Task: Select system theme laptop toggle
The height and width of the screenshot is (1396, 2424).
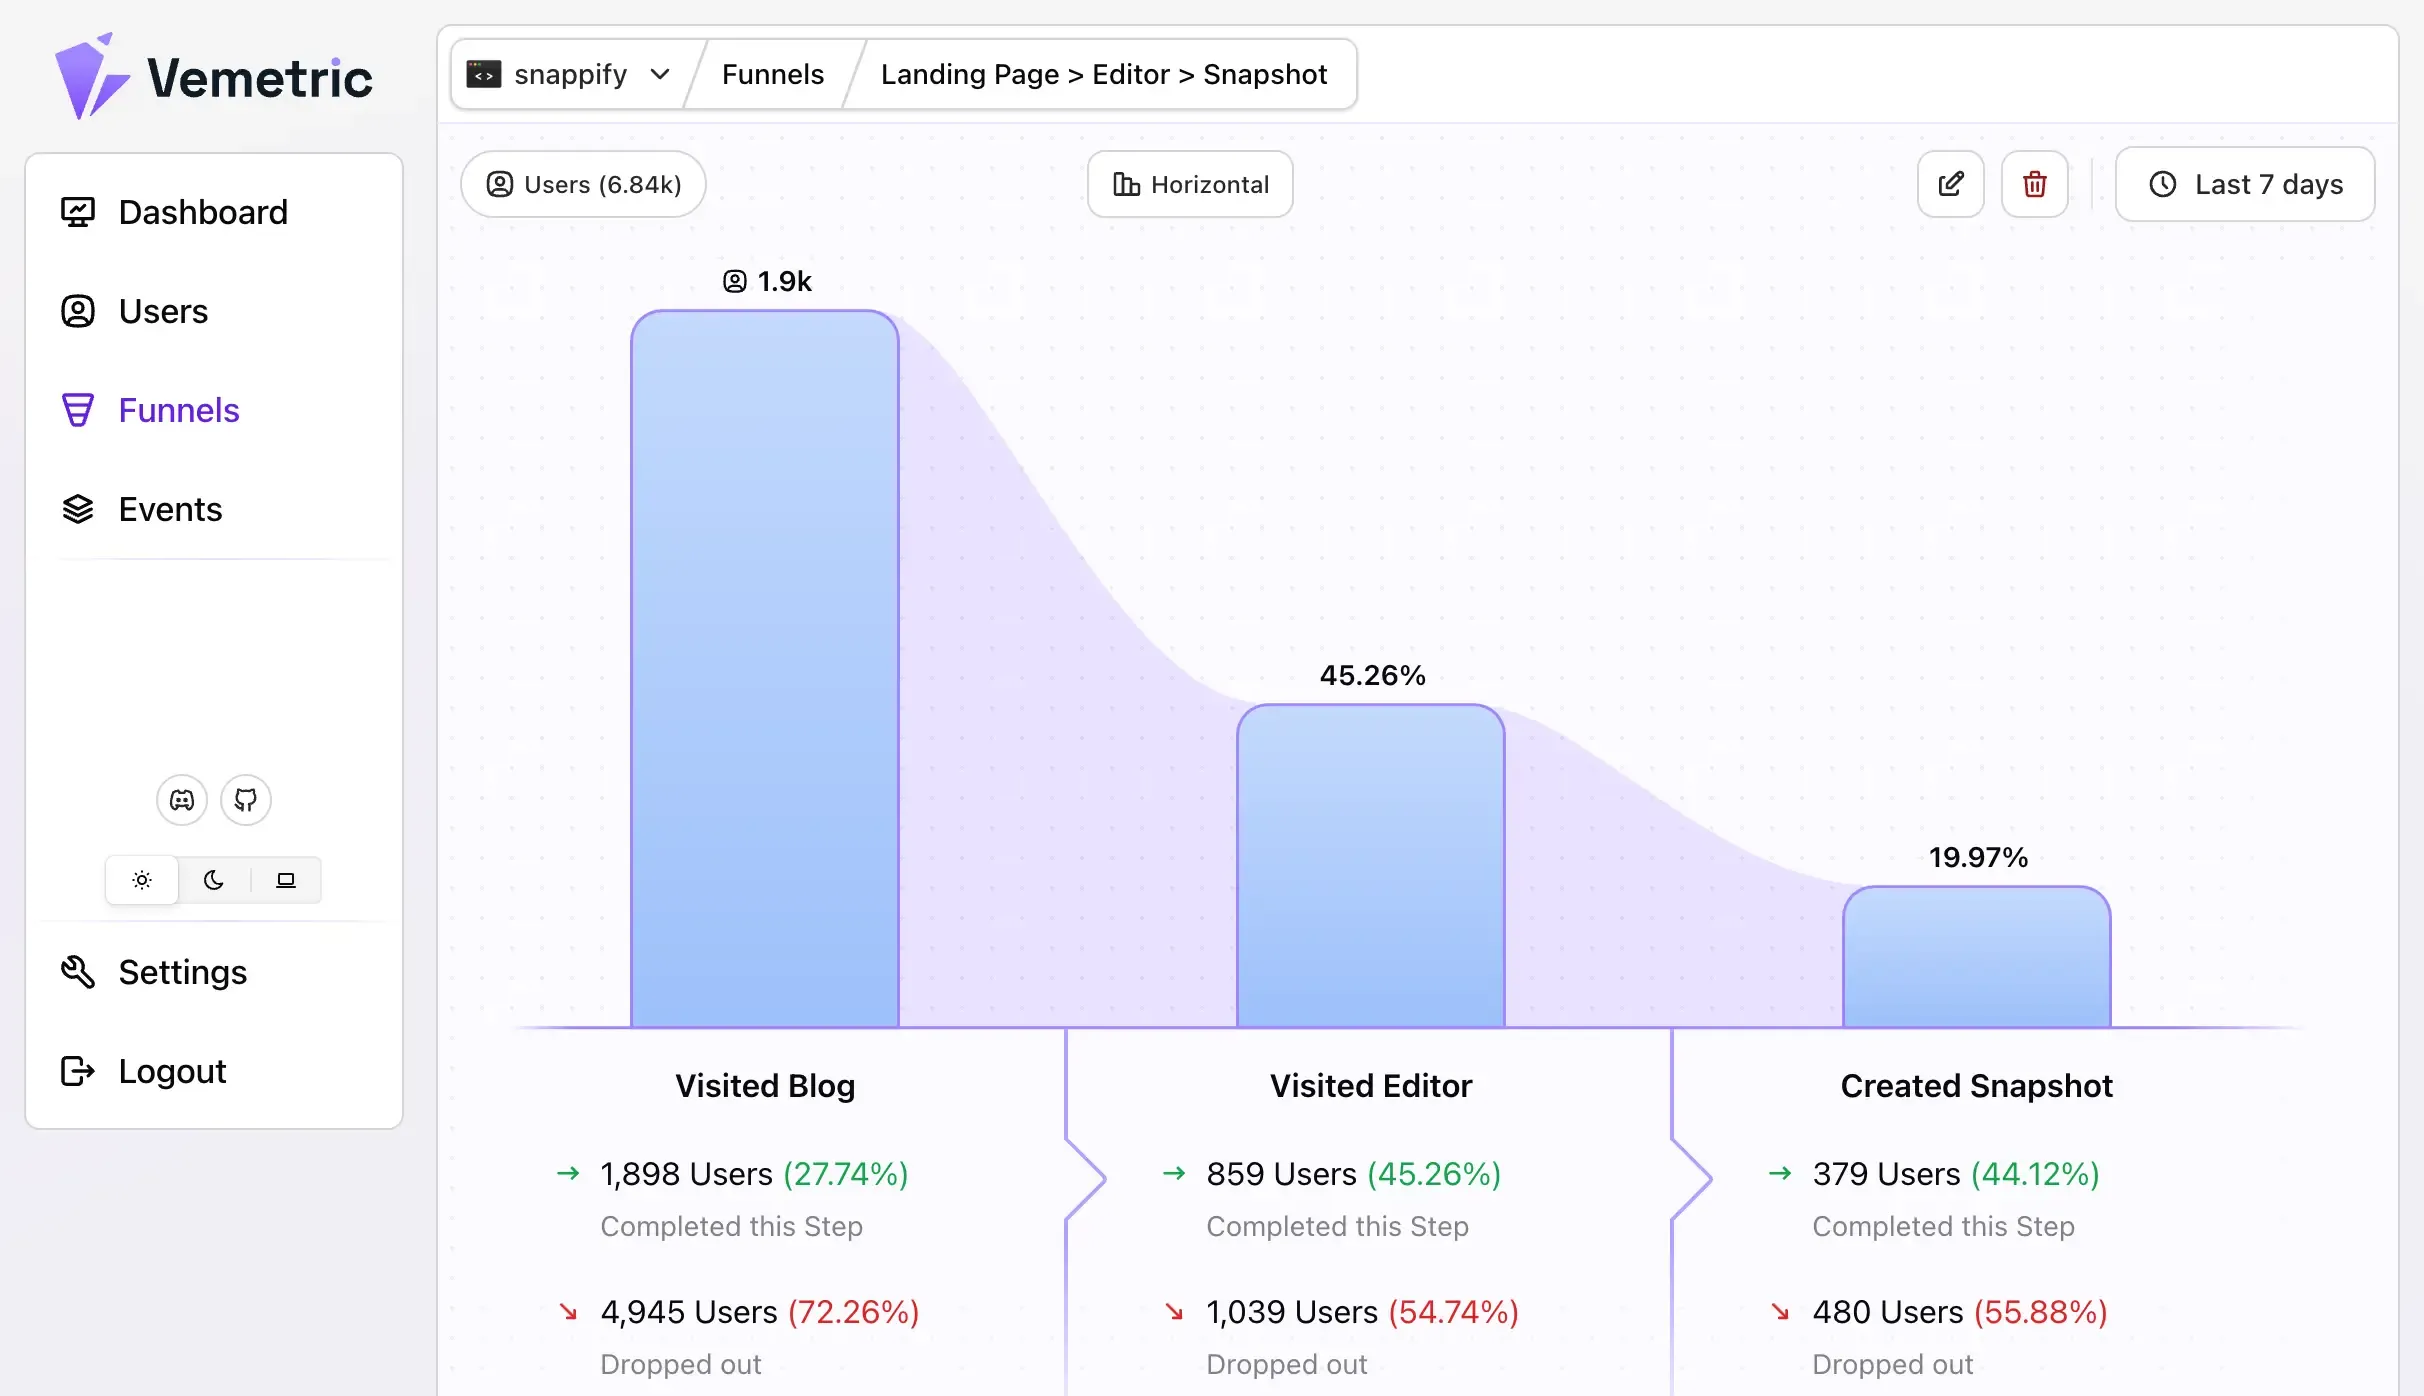Action: (x=286, y=880)
